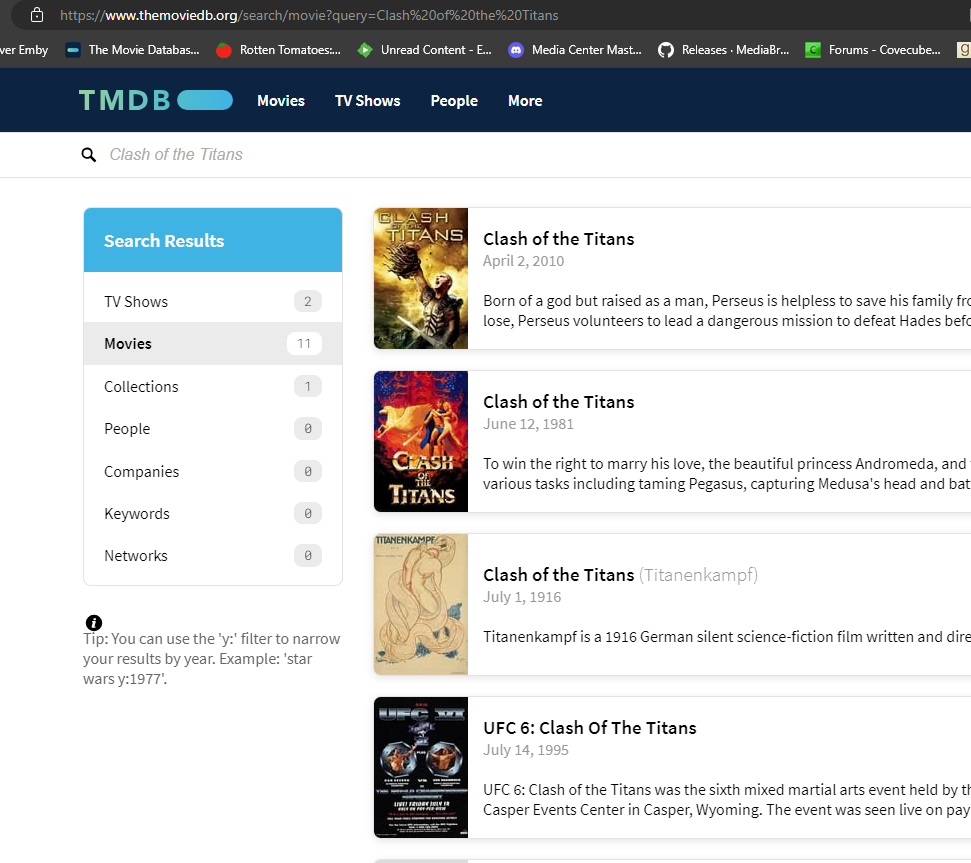Open the More navigation menu
971x863 pixels.
[x=525, y=101]
